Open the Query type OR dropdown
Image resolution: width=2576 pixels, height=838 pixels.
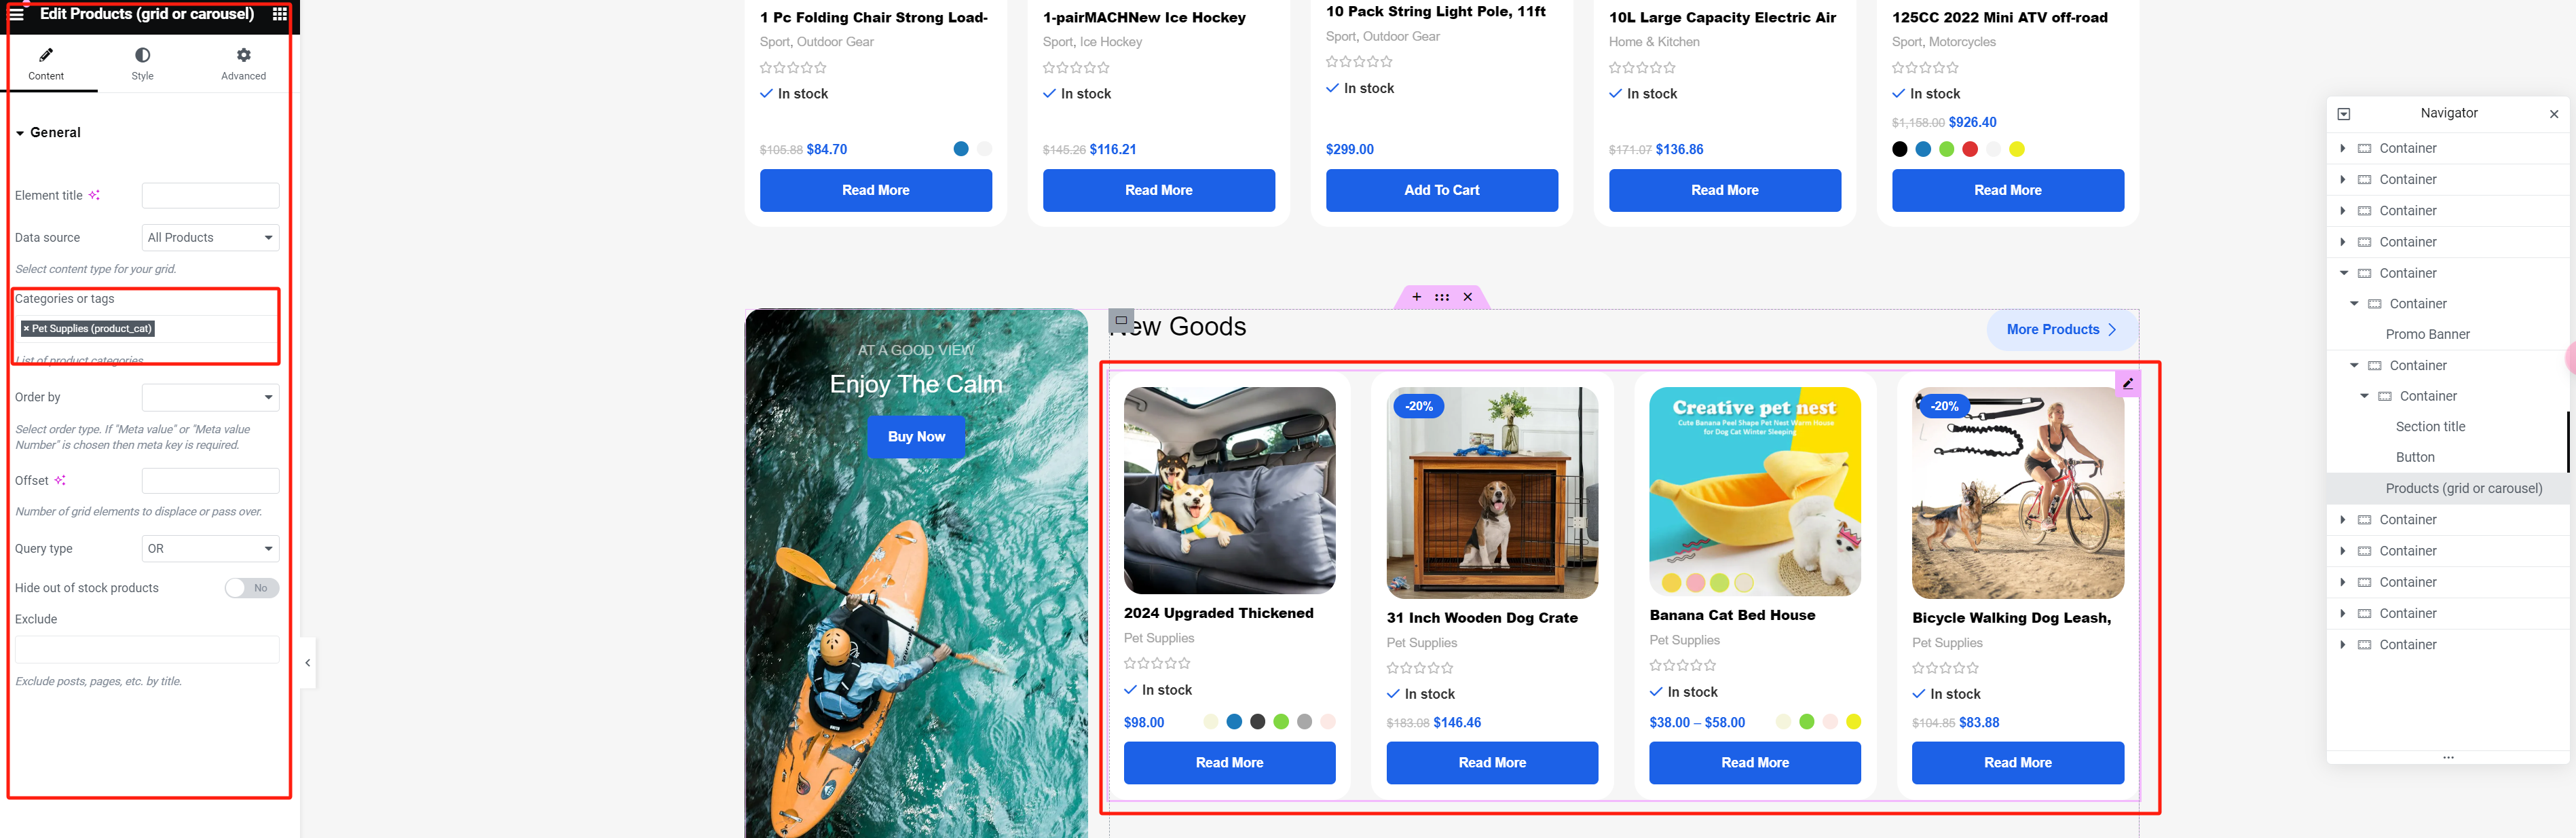[210, 549]
